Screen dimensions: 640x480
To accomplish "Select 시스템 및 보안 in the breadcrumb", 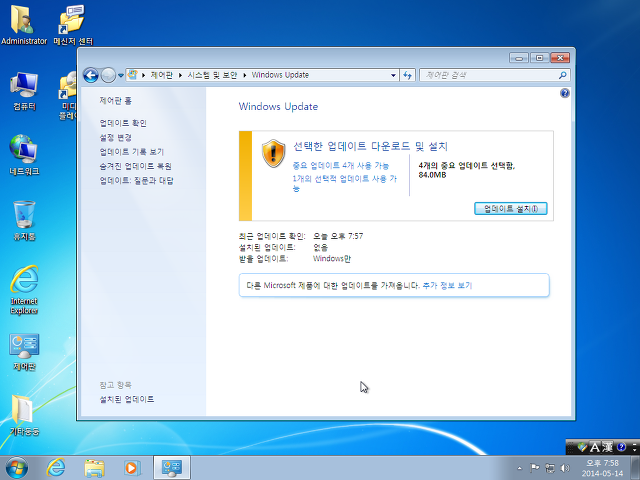I will (x=212, y=75).
